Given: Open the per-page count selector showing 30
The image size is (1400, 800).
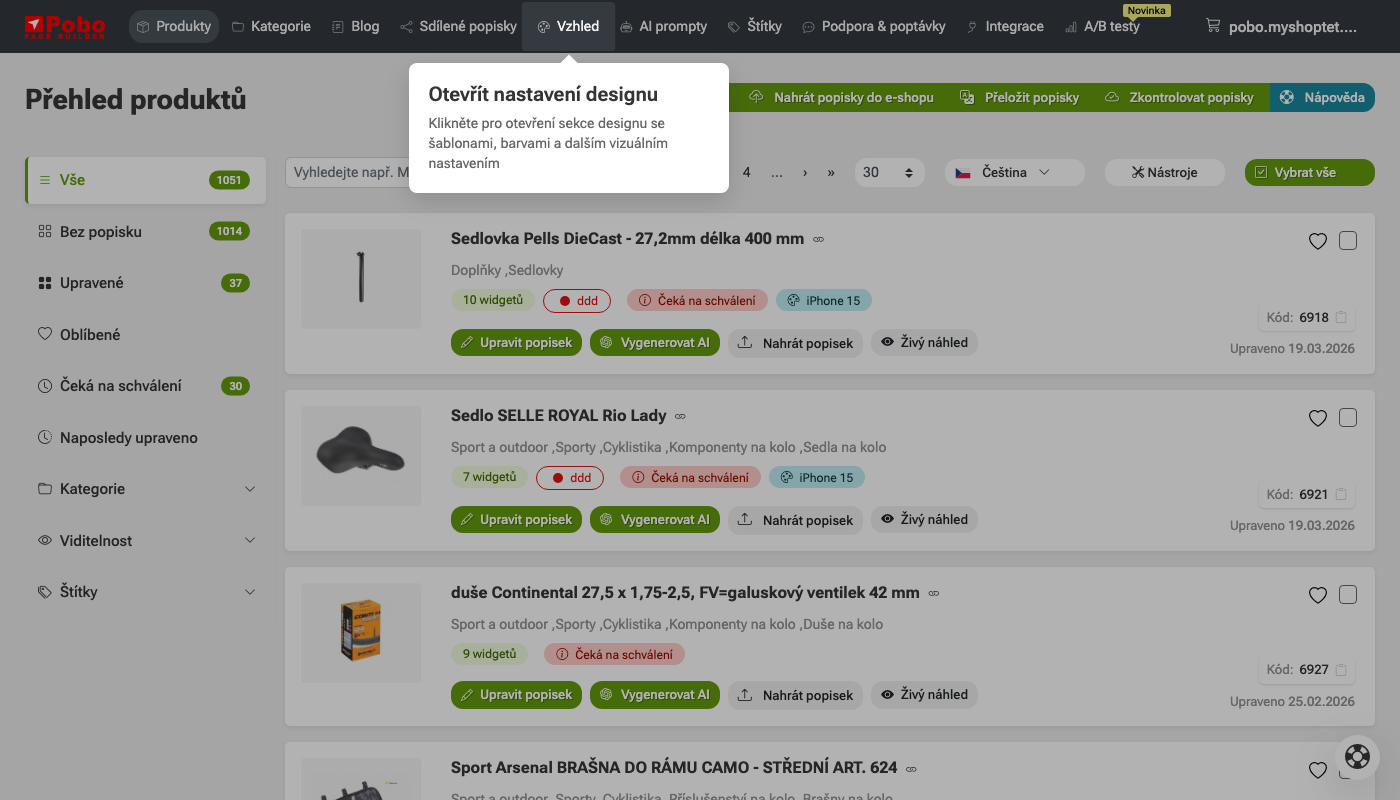Looking at the screenshot, I should point(888,172).
